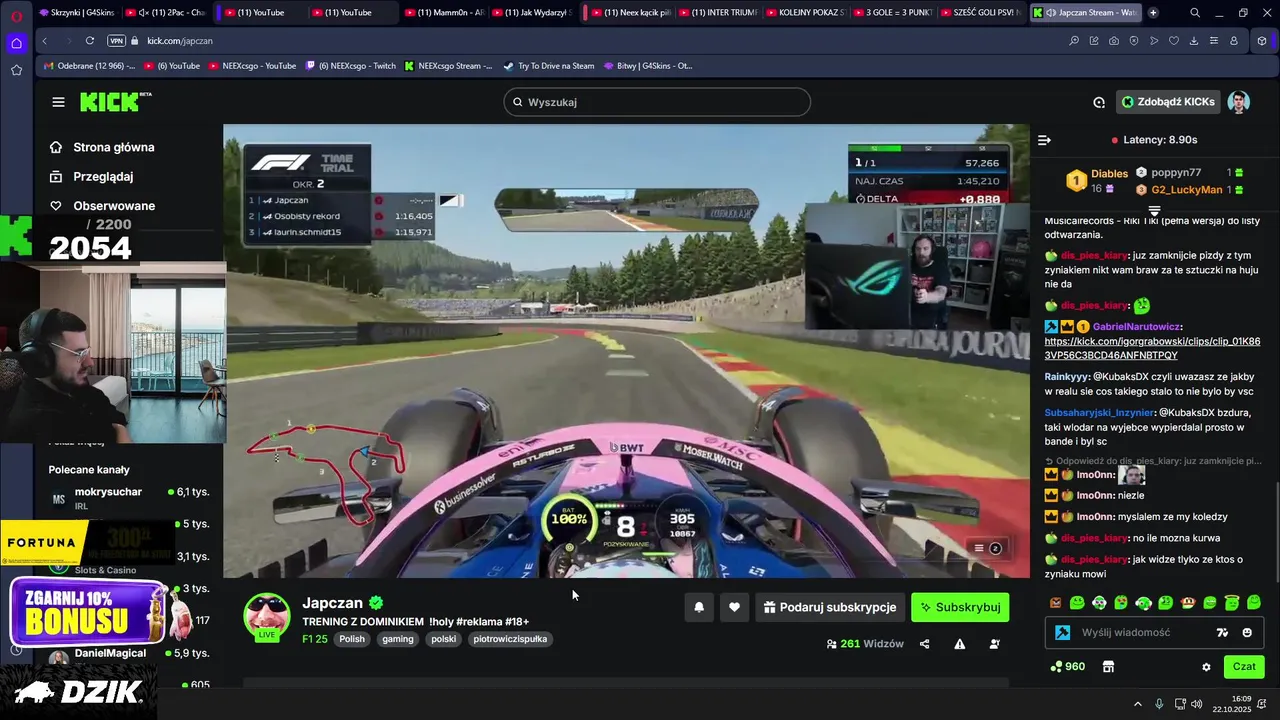Open Japczan's channel avatar

(267, 616)
